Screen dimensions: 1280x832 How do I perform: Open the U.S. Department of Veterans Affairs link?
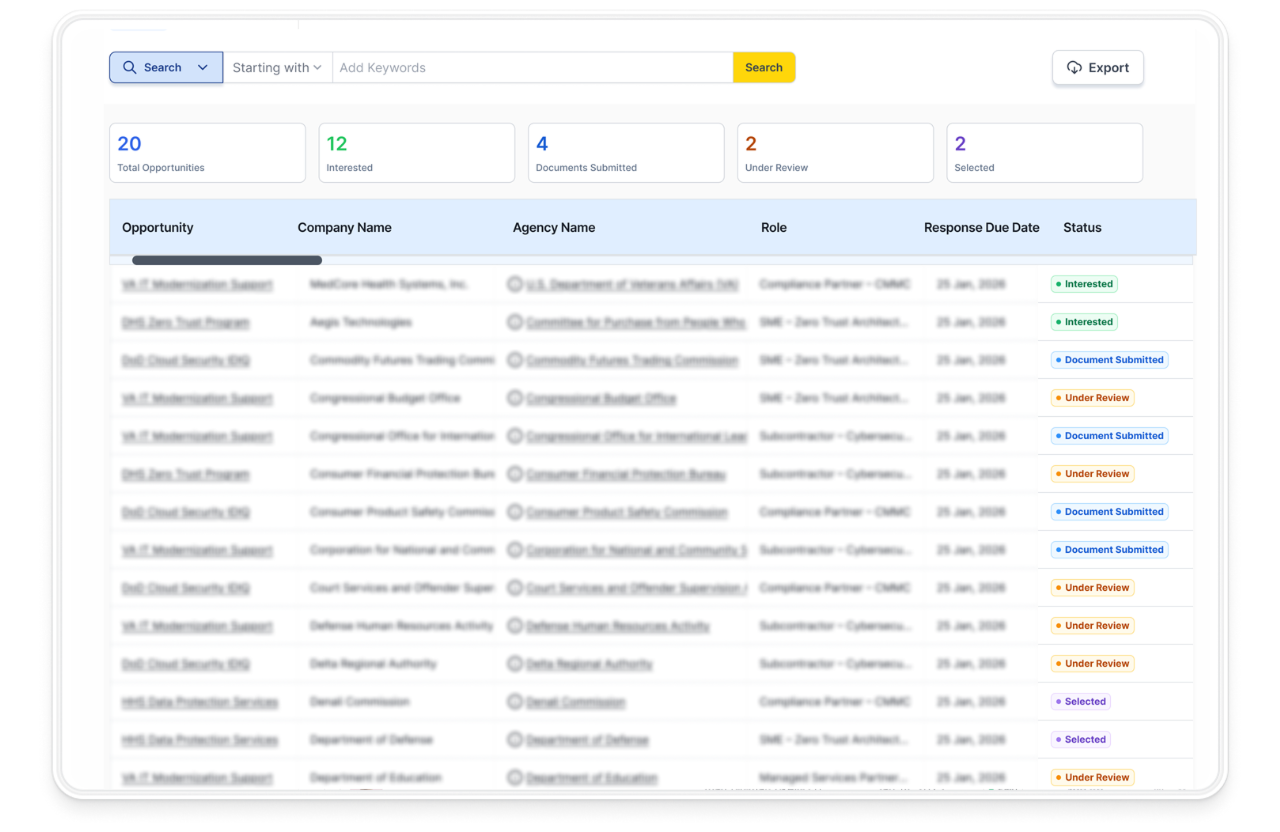click(633, 285)
